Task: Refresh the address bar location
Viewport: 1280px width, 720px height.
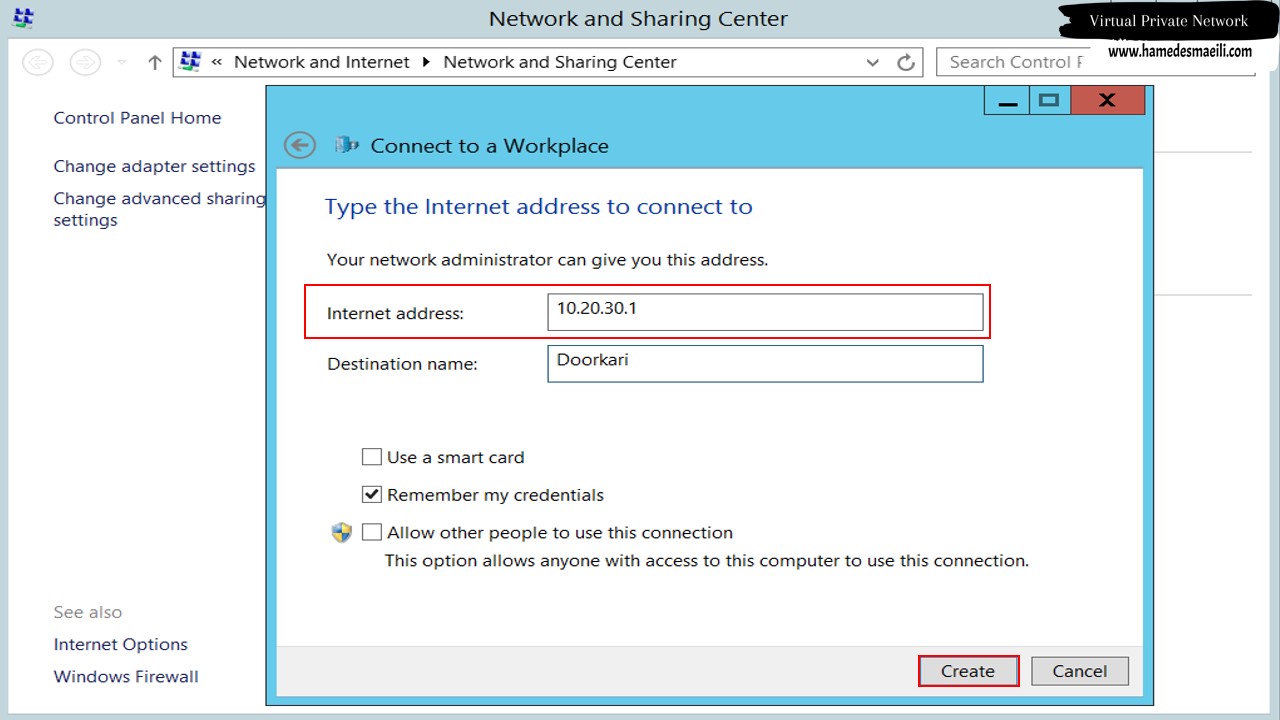Action: [x=906, y=62]
